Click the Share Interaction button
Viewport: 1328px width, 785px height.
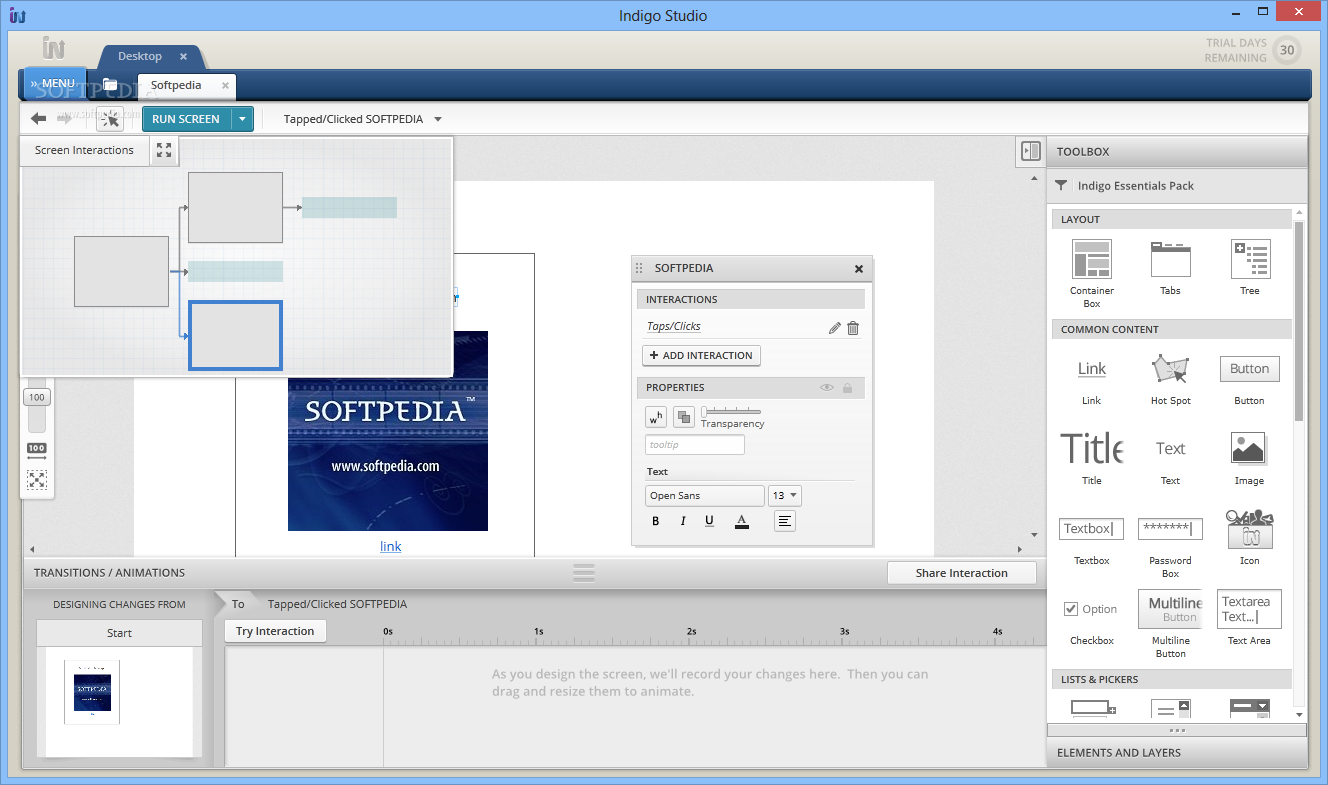click(x=962, y=573)
